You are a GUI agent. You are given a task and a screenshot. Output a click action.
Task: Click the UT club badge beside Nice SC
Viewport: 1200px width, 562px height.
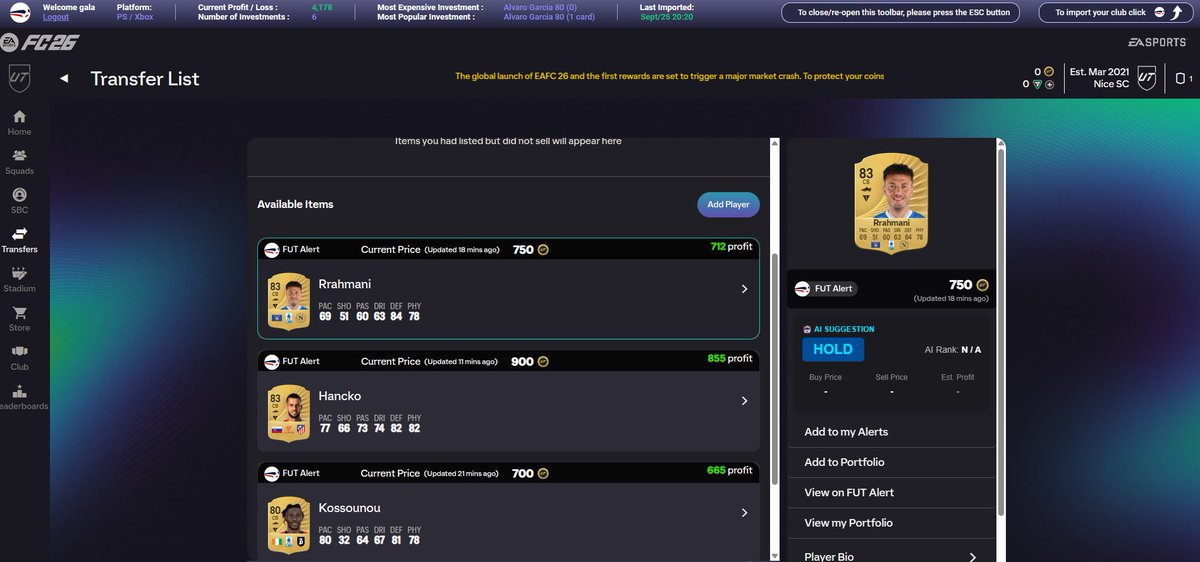(x=1147, y=78)
